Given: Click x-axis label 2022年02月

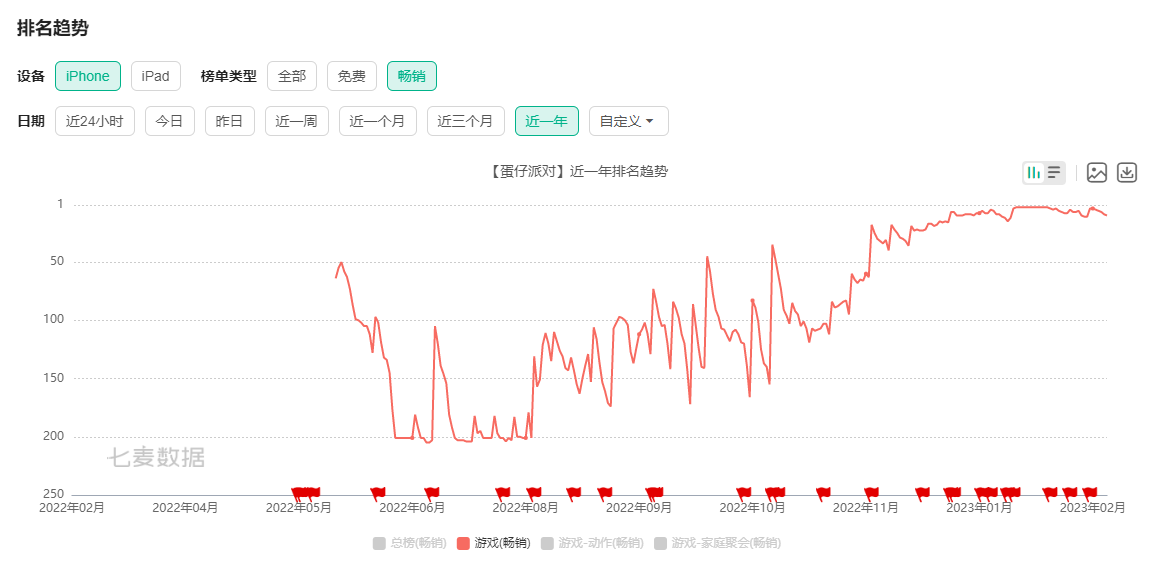Looking at the screenshot, I should (72, 507).
